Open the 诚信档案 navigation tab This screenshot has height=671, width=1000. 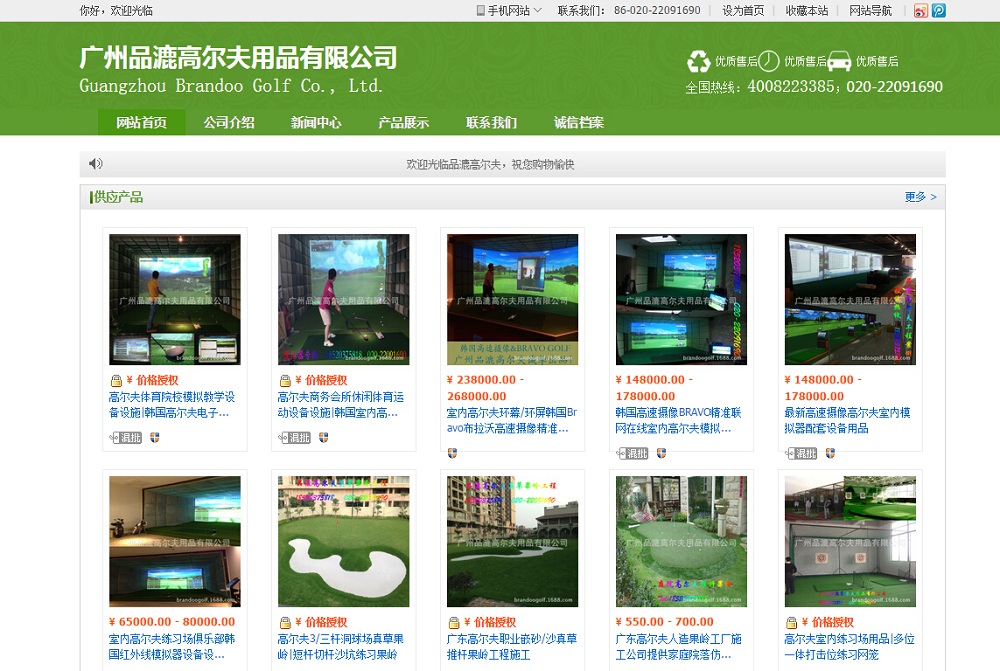pos(578,122)
